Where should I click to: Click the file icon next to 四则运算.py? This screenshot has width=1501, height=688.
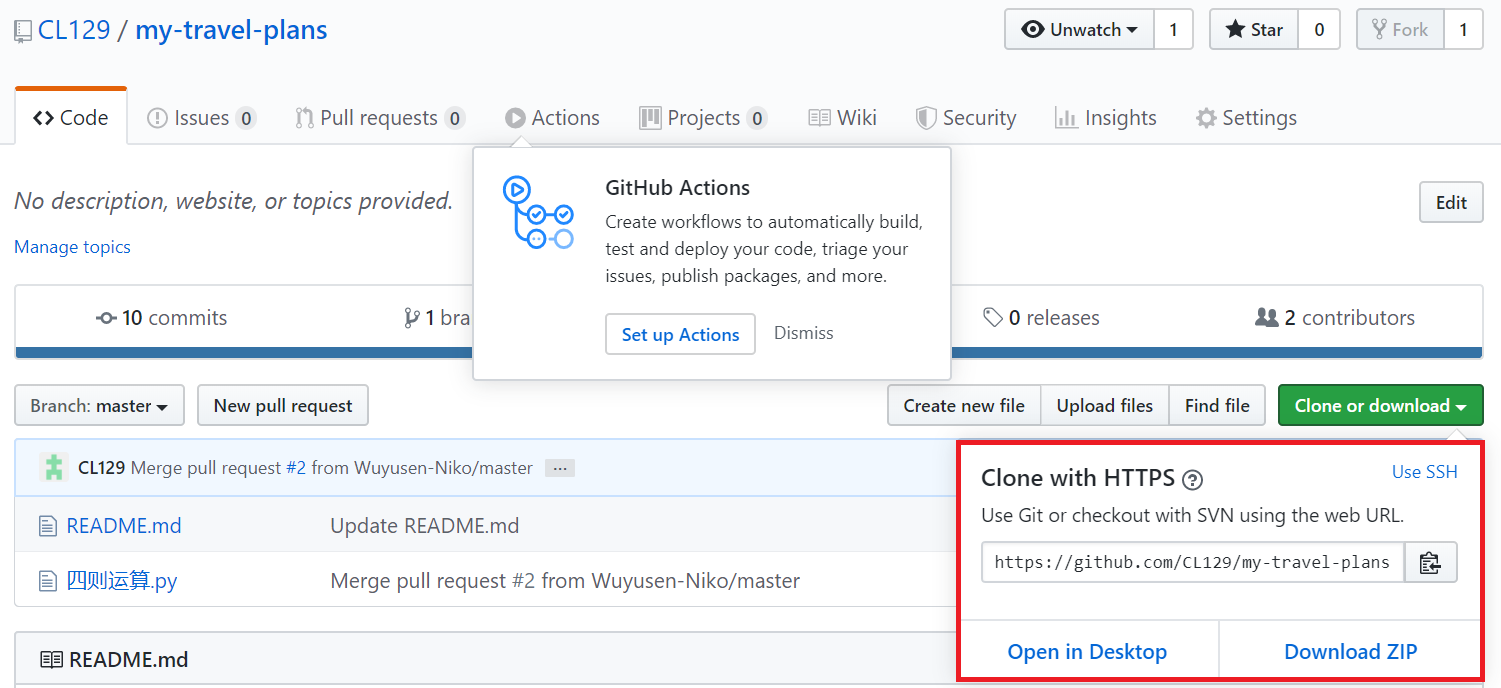(x=47, y=580)
